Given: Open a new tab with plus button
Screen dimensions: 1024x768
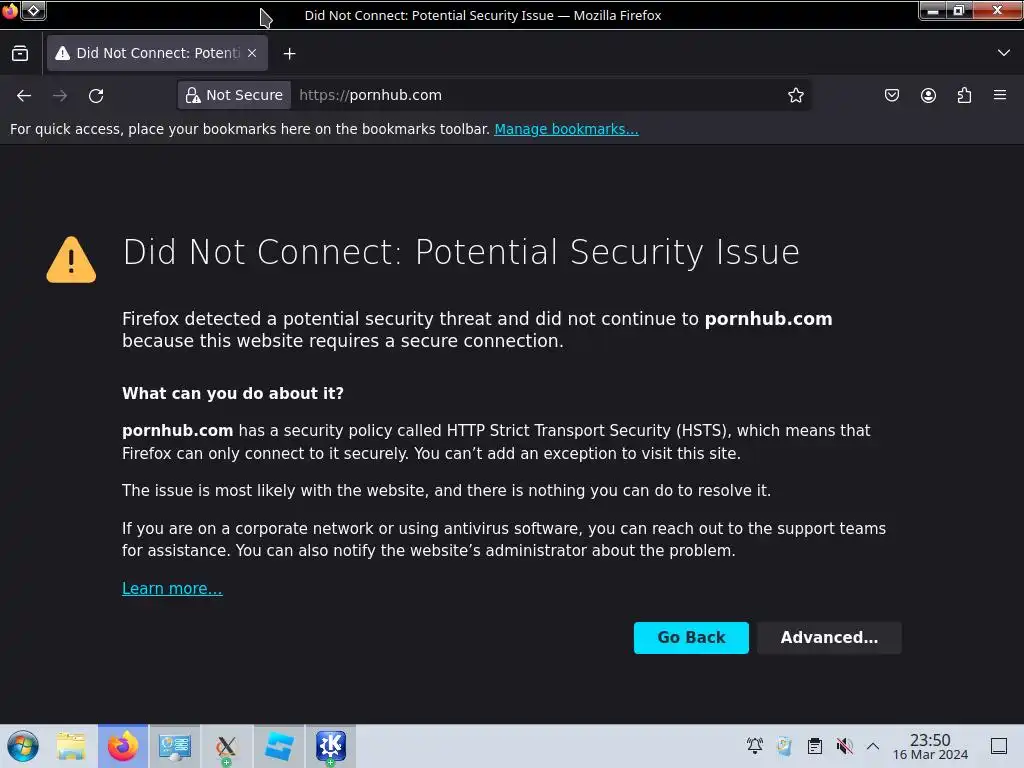Looking at the screenshot, I should 289,54.
